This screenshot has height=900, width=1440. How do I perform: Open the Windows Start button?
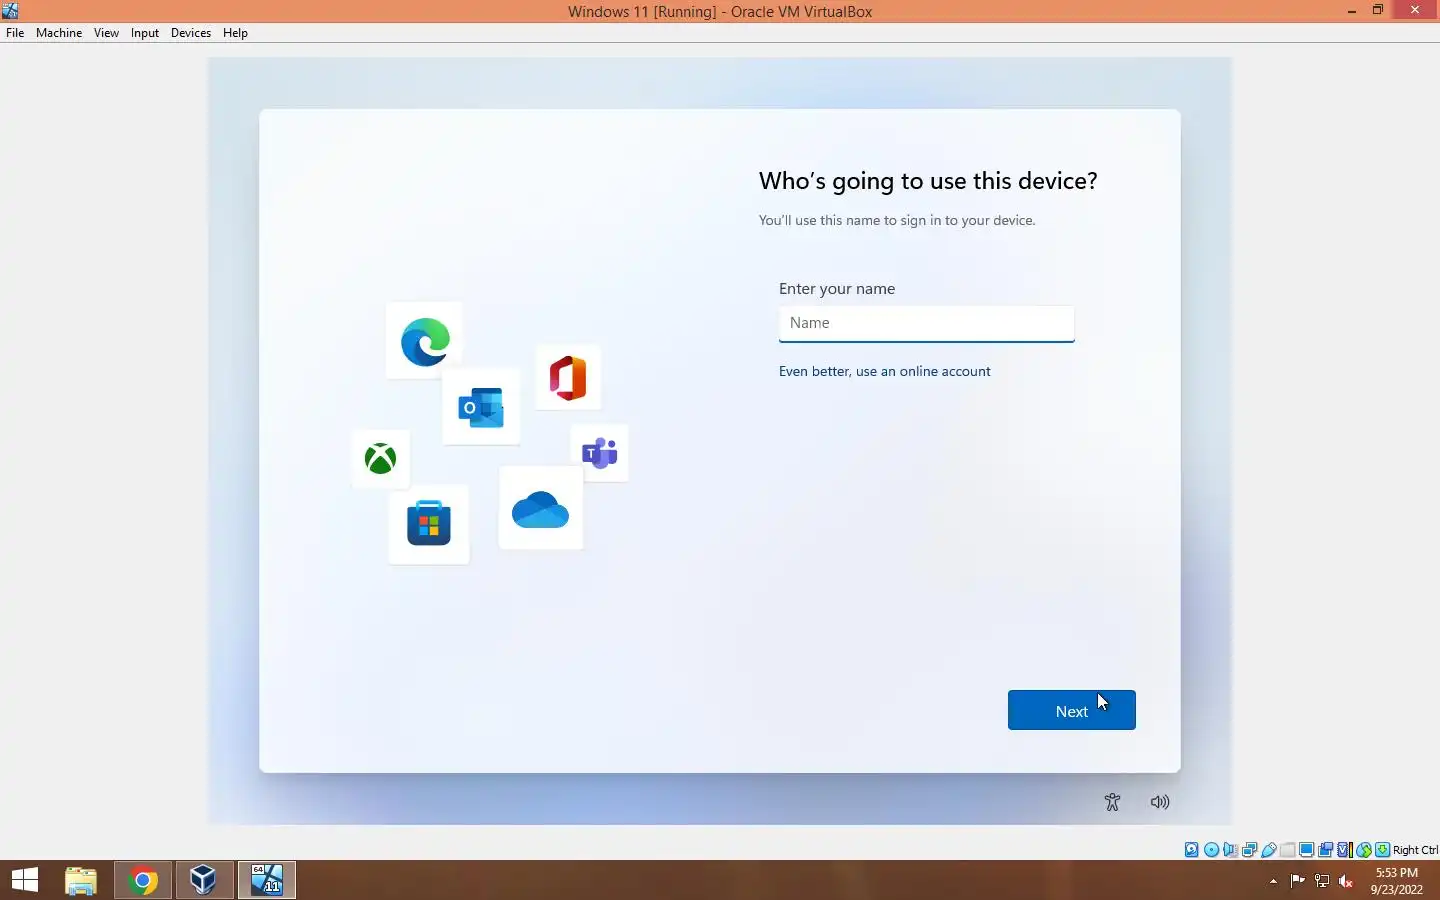(x=25, y=880)
